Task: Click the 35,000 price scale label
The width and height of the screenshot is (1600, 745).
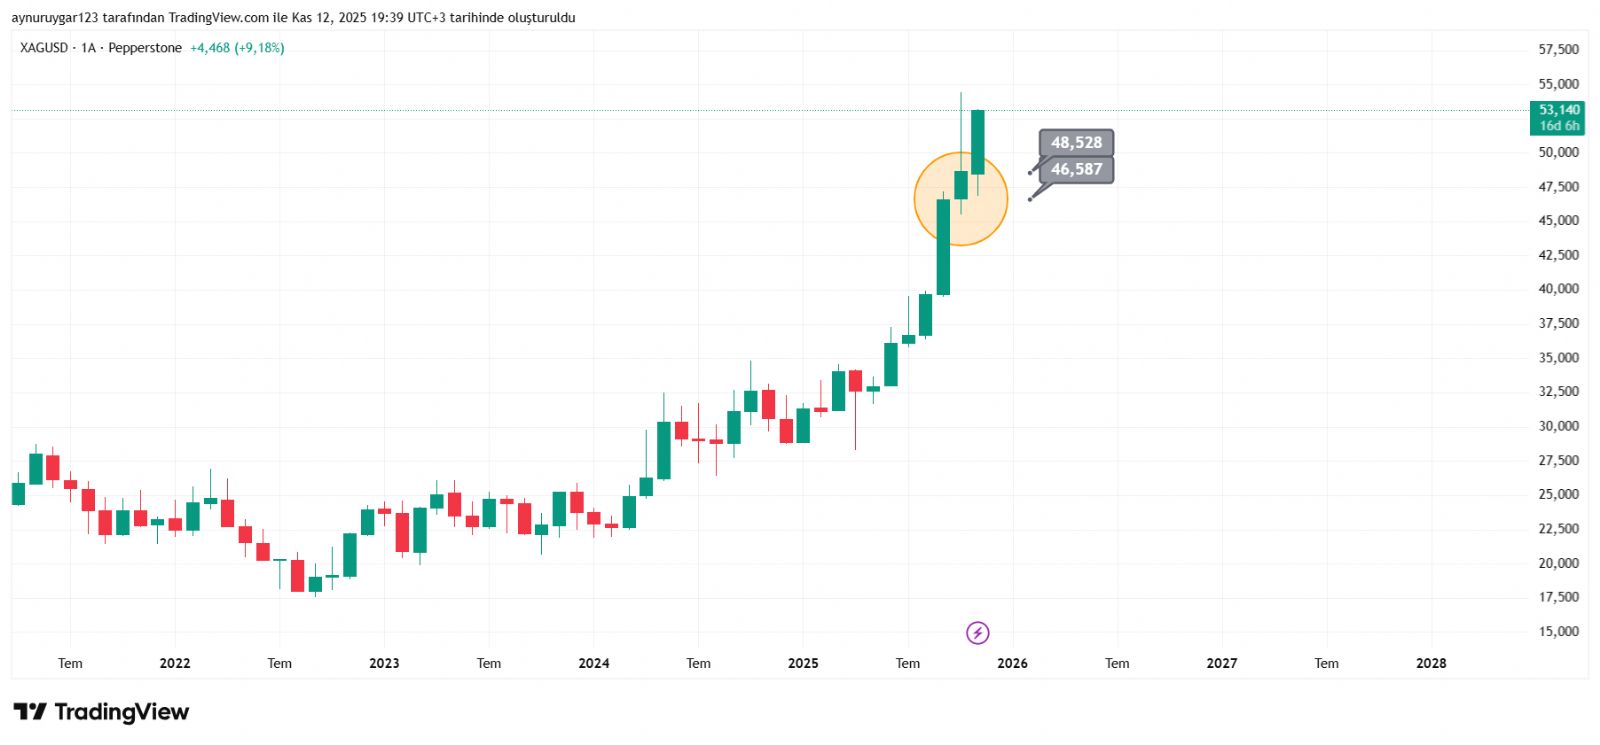Action: (1558, 358)
